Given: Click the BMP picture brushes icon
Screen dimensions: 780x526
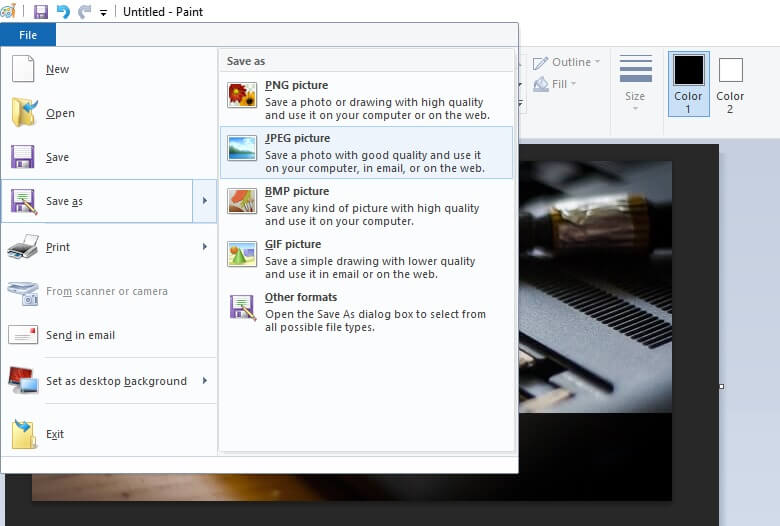Looking at the screenshot, I should (242, 201).
